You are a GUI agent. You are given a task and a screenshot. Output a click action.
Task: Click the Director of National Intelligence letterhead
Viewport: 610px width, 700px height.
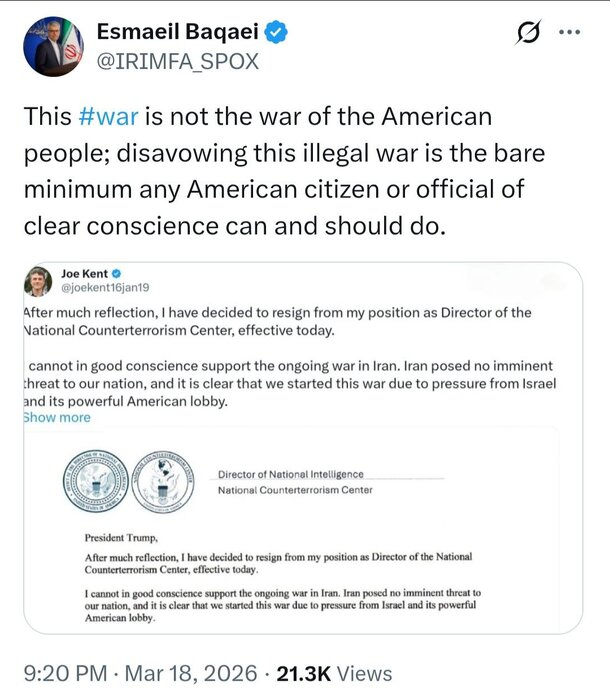[291, 474]
